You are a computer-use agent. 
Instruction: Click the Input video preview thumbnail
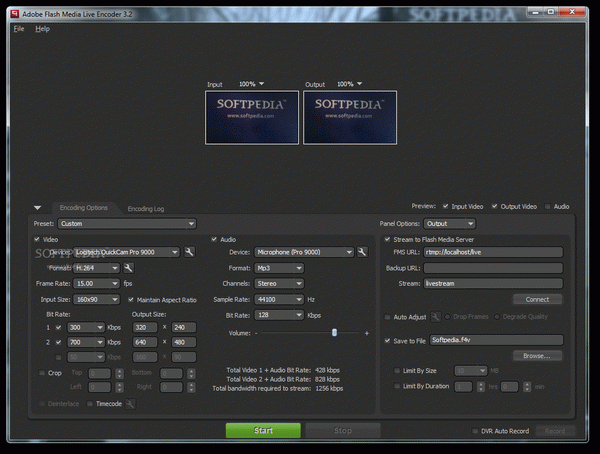252,118
